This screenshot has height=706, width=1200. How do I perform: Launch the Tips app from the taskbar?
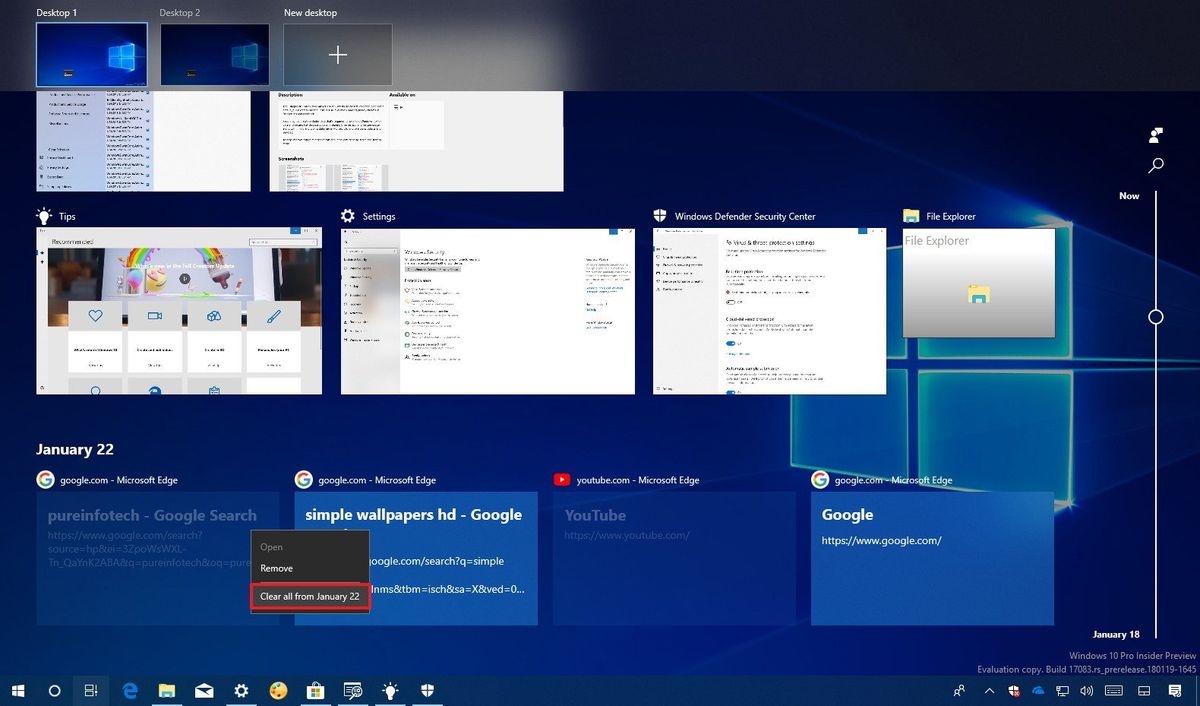coord(389,690)
